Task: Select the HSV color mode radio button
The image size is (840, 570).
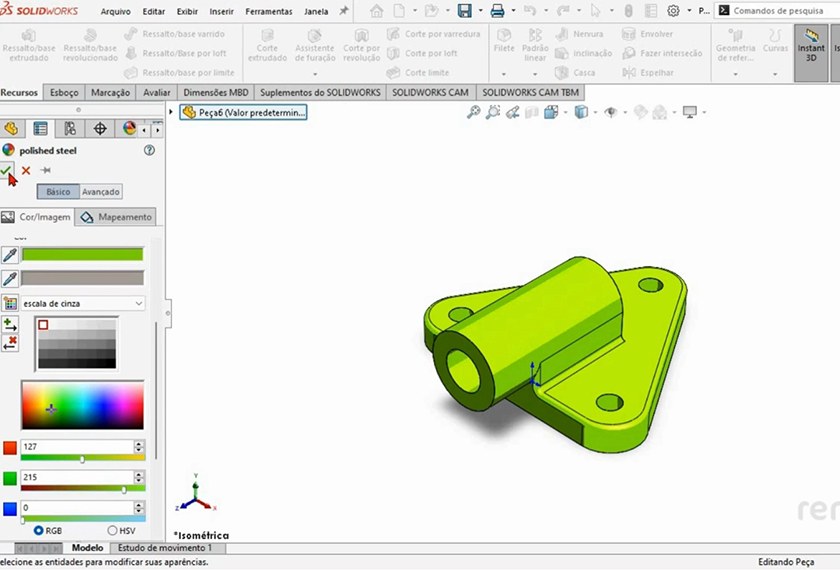Action: point(112,530)
